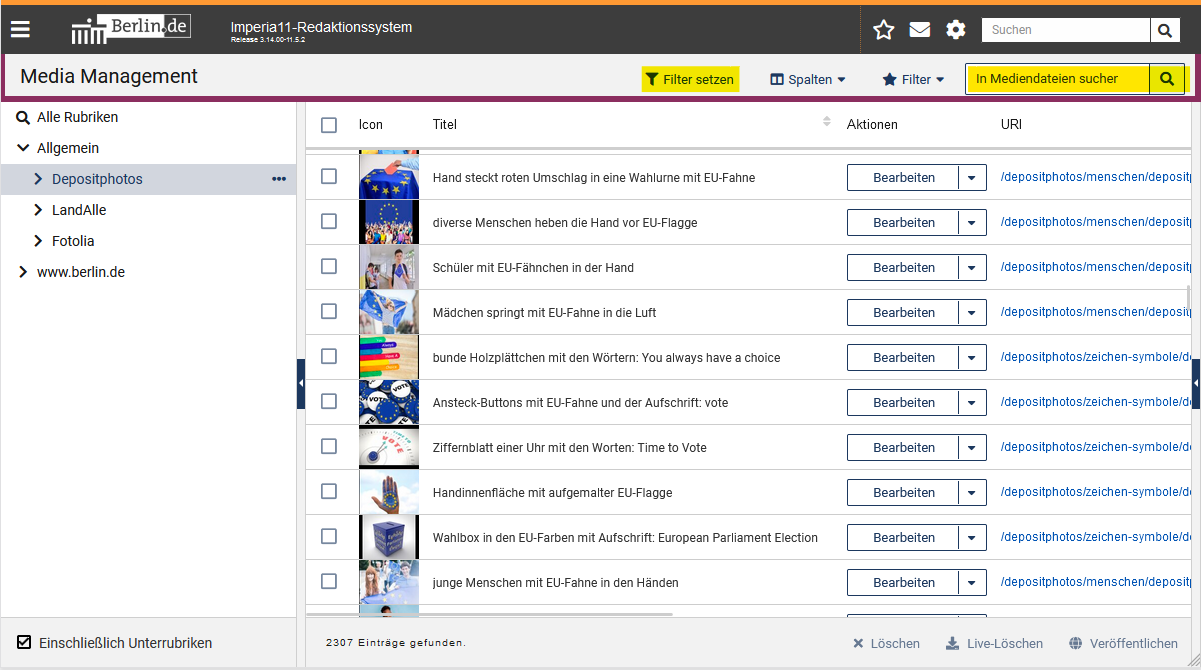Open the Depositphotos three-dot options menu

pyautogui.click(x=279, y=179)
